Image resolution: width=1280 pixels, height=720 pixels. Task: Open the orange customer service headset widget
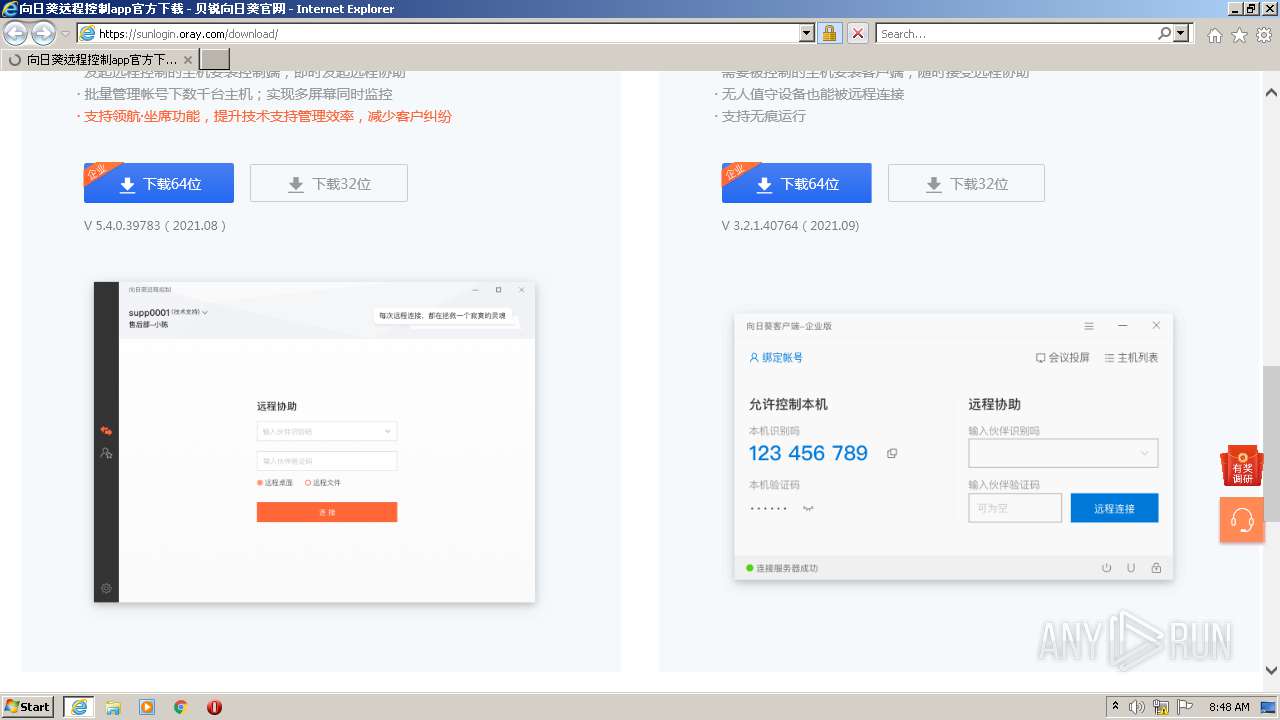pos(1242,520)
